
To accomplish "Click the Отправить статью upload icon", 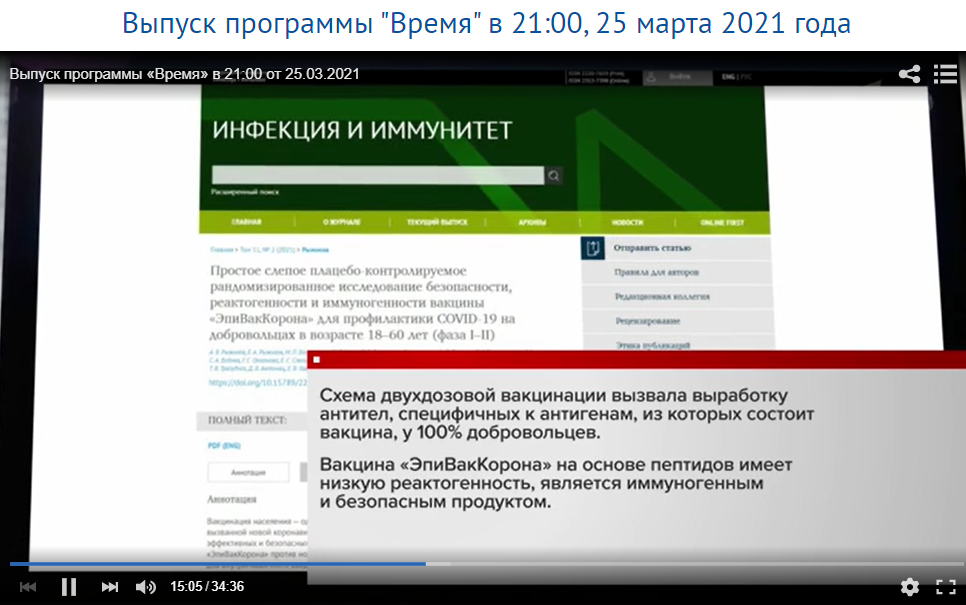I will coord(593,248).
